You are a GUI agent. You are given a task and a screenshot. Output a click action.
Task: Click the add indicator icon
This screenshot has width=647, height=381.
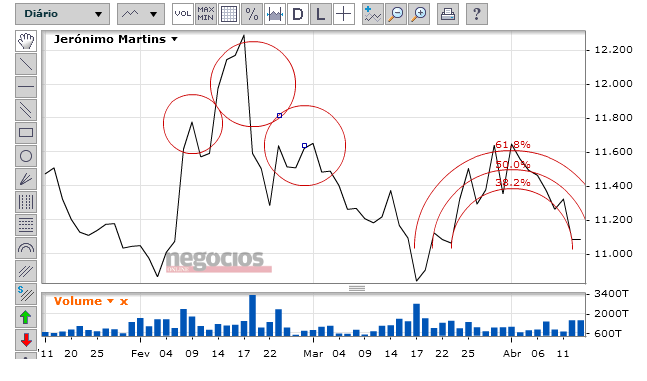[x=373, y=14]
